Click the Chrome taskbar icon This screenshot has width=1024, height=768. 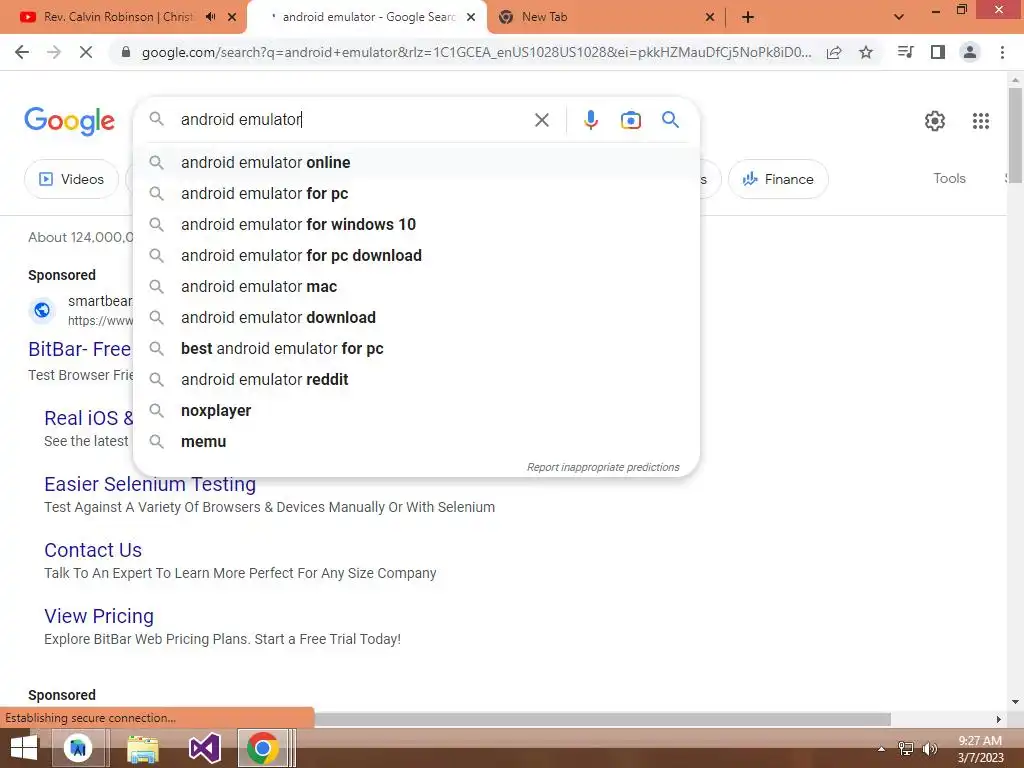(x=263, y=748)
